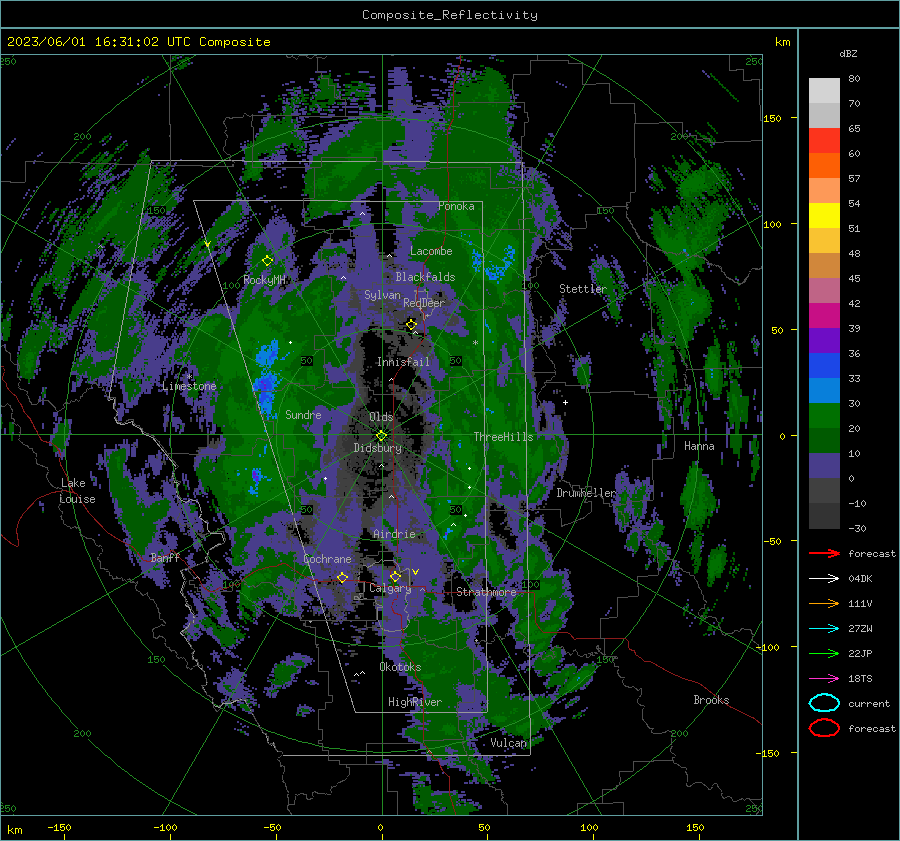Click the Blackfalds city label
Screen dimensions: 900x841
[x=425, y=277]
